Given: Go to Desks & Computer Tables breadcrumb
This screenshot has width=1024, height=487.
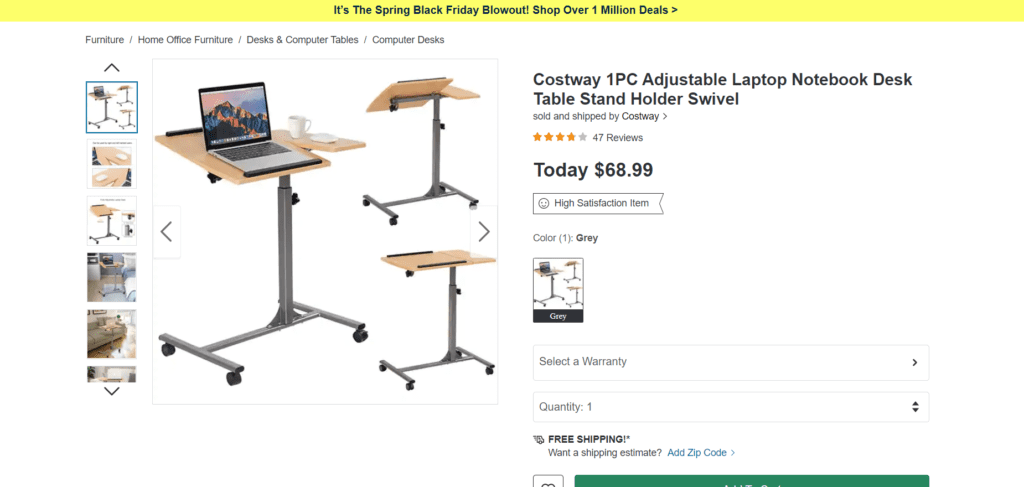Looking at the screenshot, I should click(x=302, y=40).
